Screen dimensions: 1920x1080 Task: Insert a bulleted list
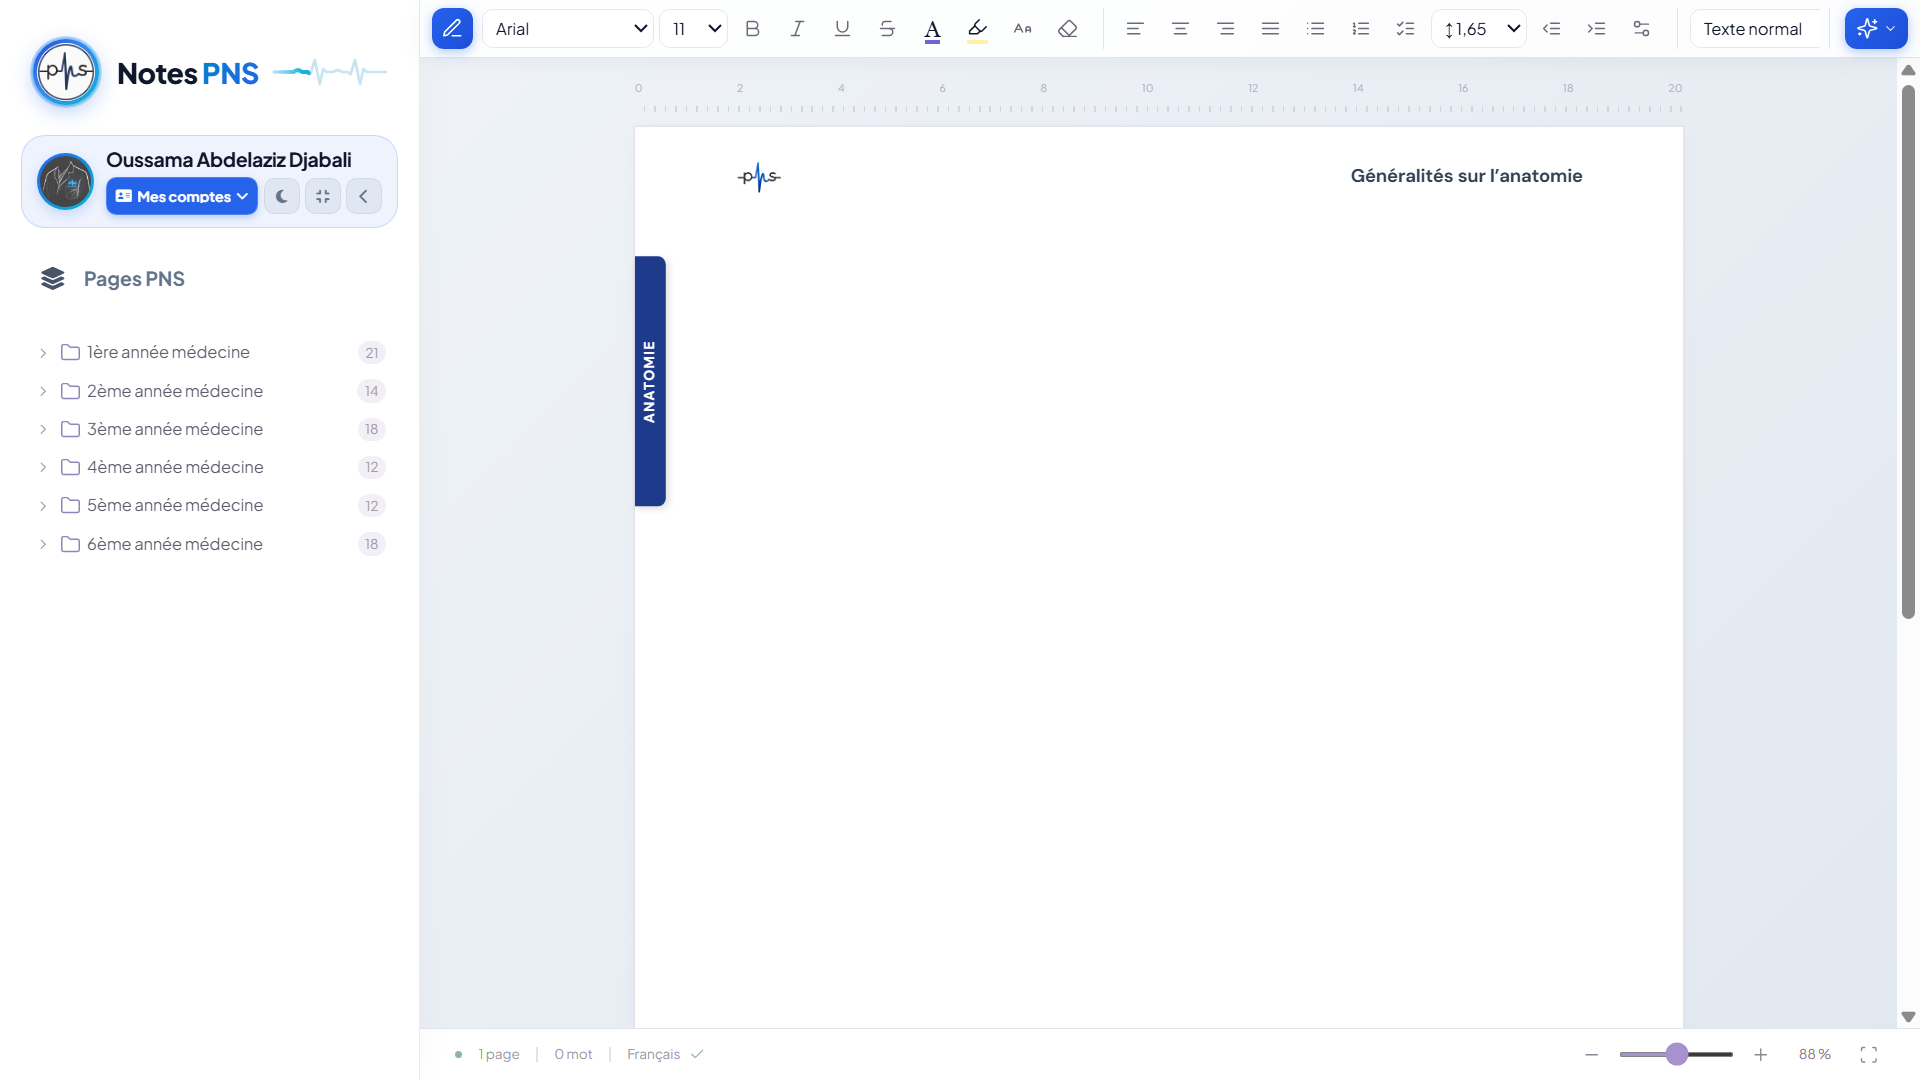pos(1316,29)
